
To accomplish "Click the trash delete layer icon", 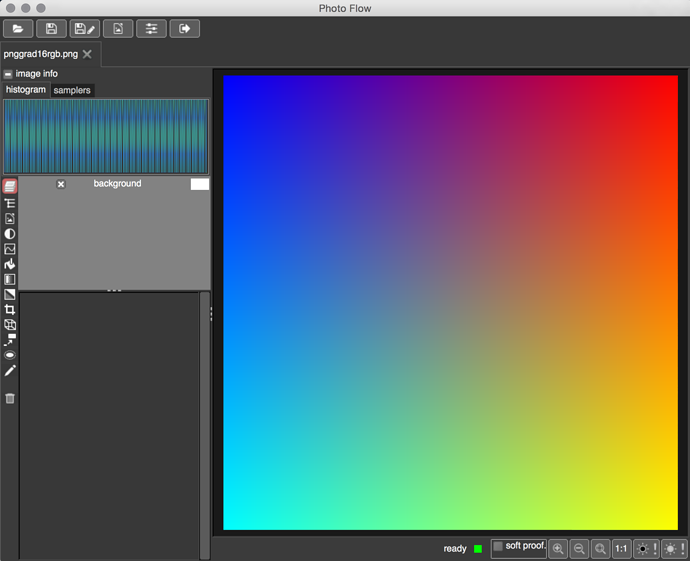I will 10,398.
